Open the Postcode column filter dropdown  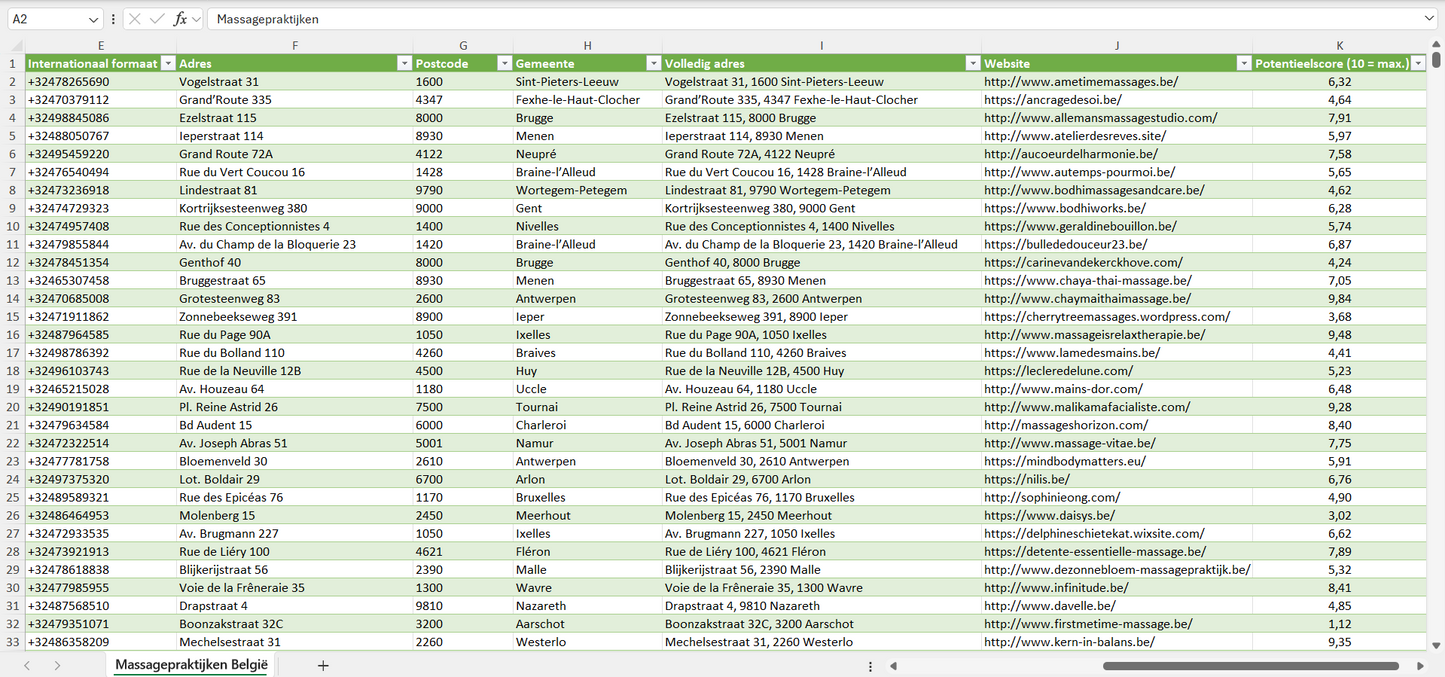[504, 63]
